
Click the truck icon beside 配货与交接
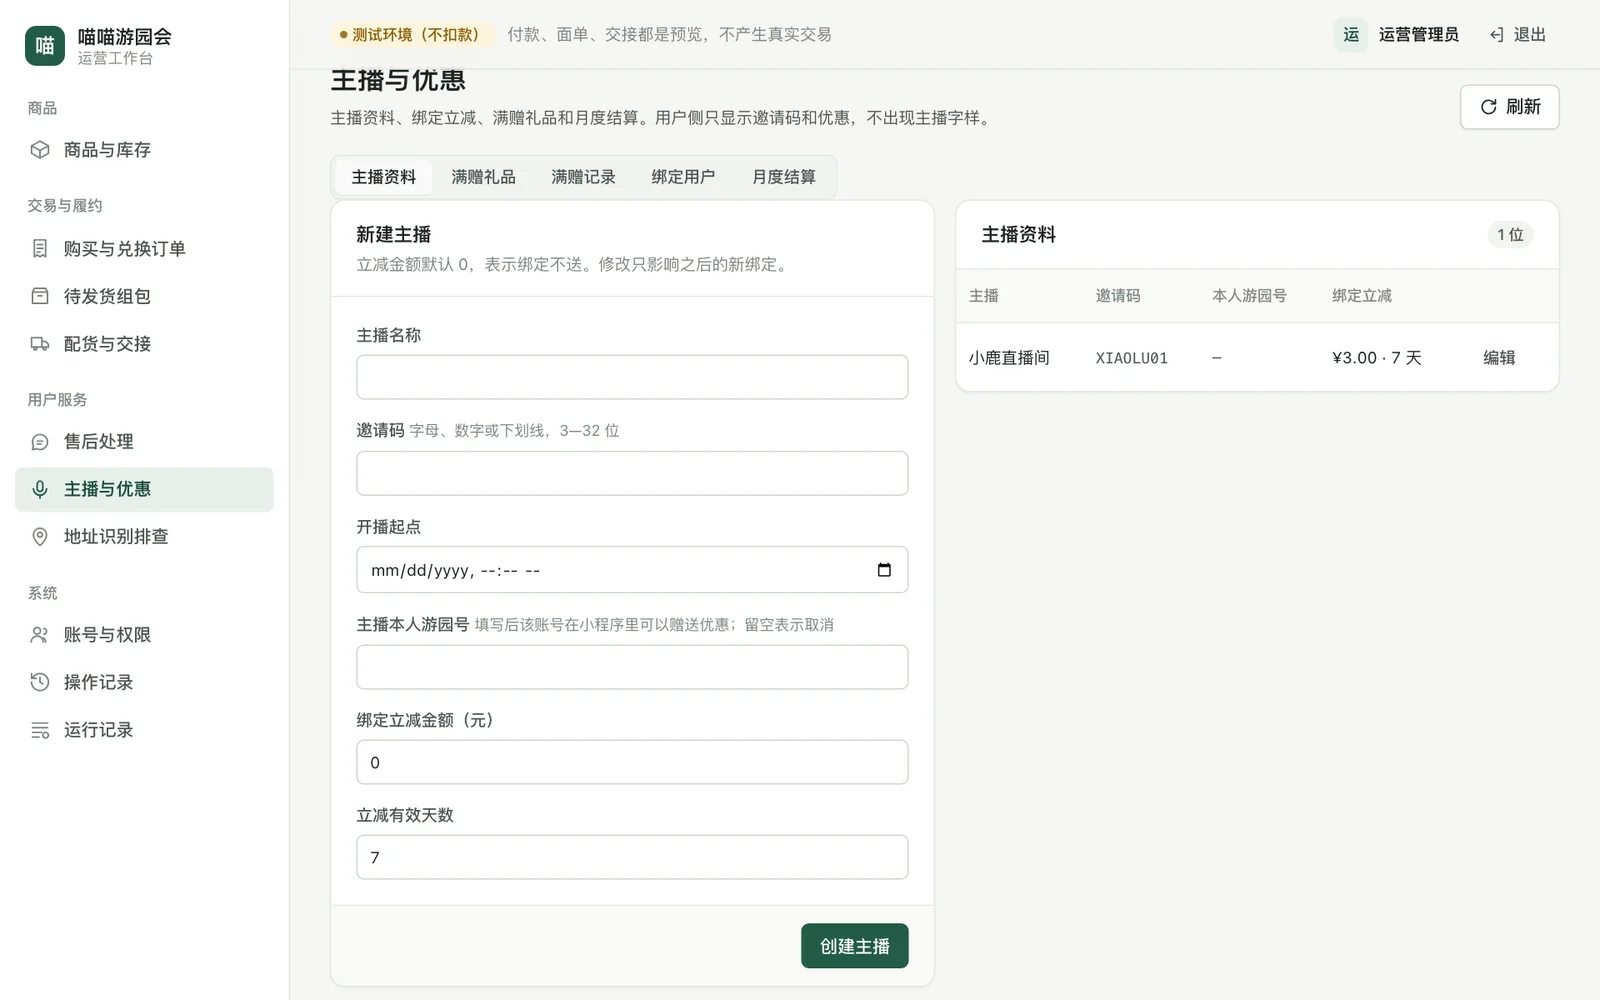click(x=40, y=344)
